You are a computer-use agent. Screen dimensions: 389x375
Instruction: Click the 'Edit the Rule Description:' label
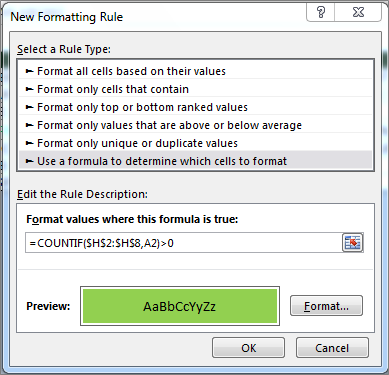pos(82,194)
